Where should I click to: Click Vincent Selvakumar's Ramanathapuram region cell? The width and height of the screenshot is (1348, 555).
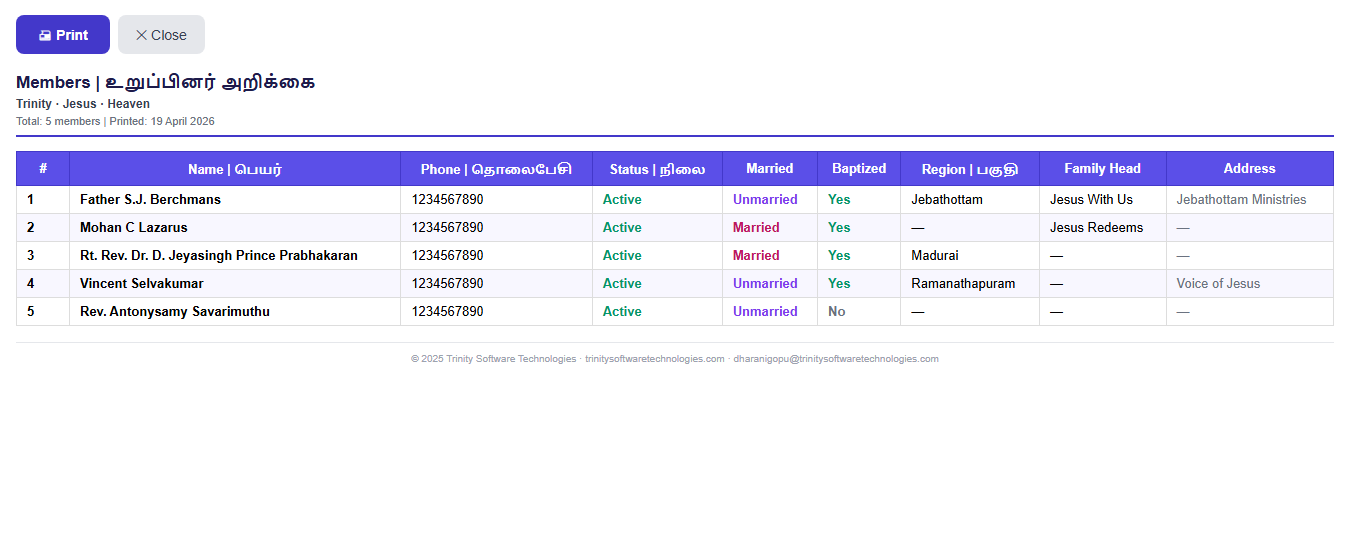(970, 284)
